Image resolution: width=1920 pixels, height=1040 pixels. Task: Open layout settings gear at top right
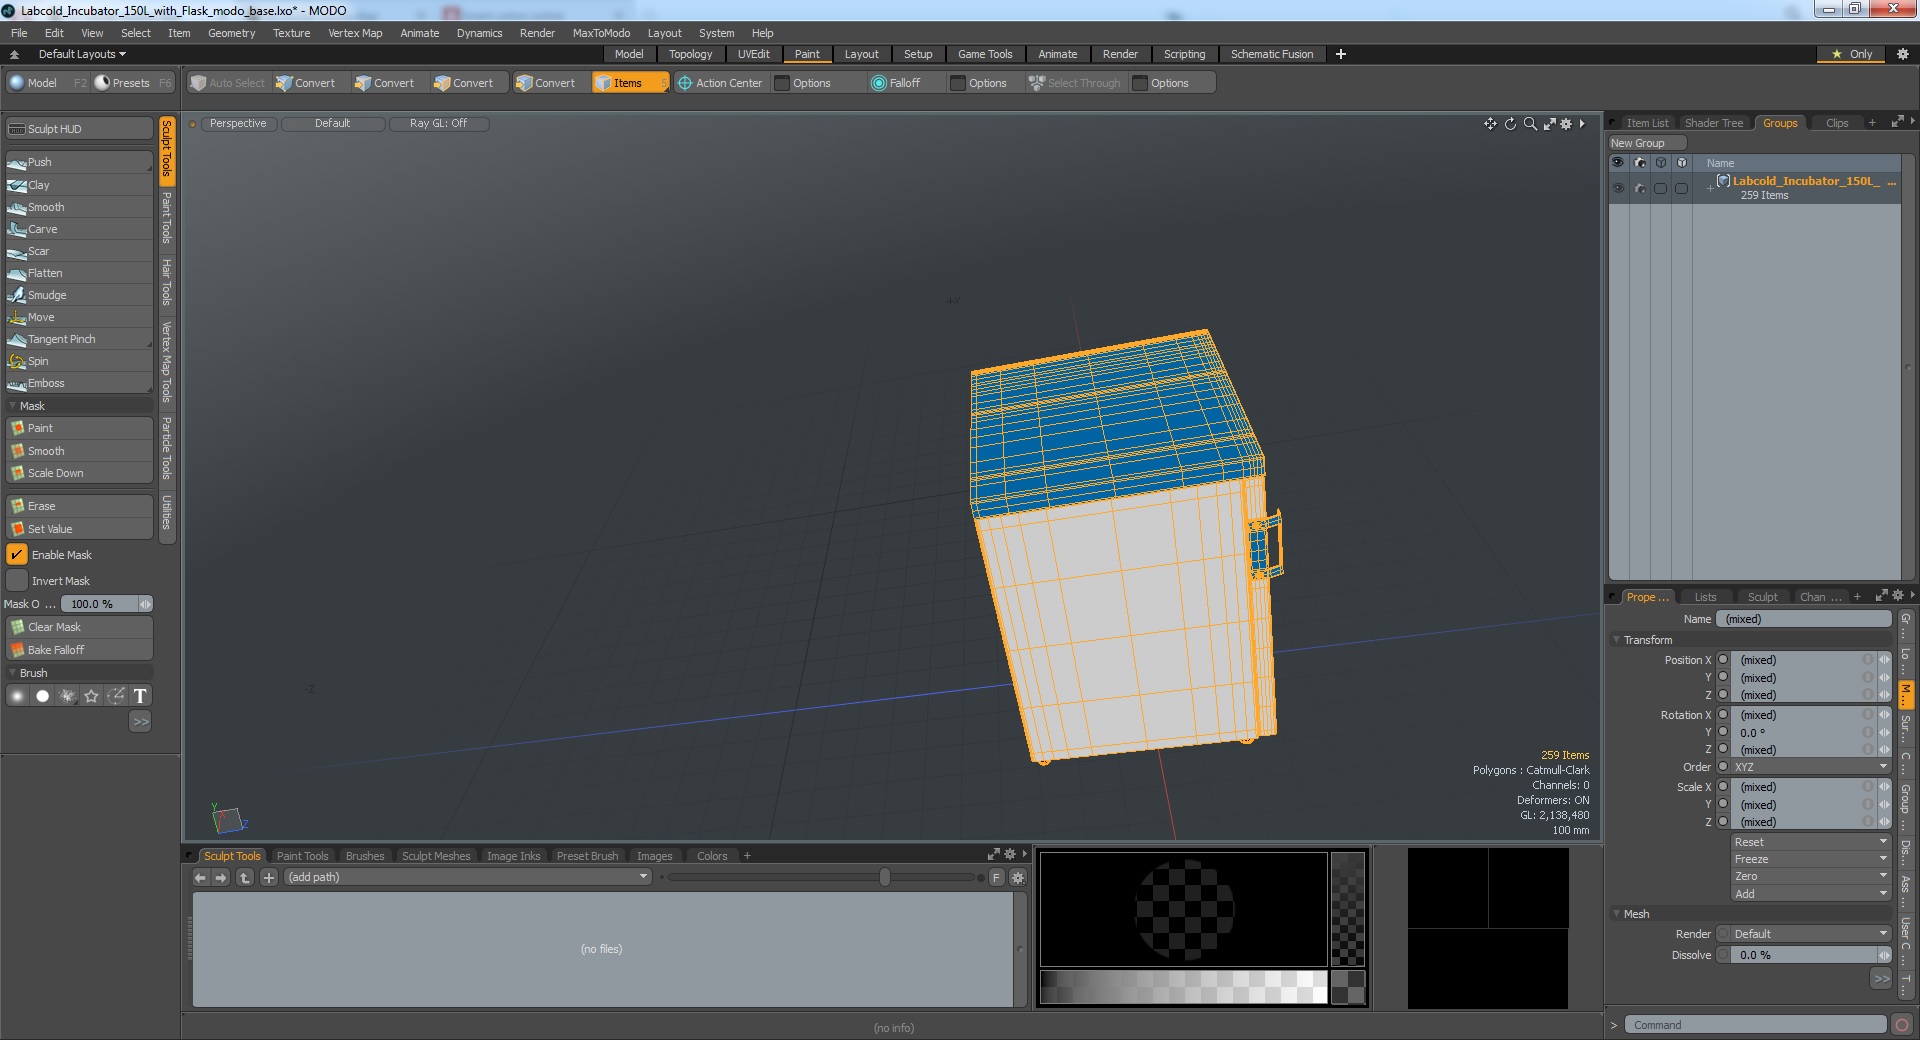[x=1902, y=54]
